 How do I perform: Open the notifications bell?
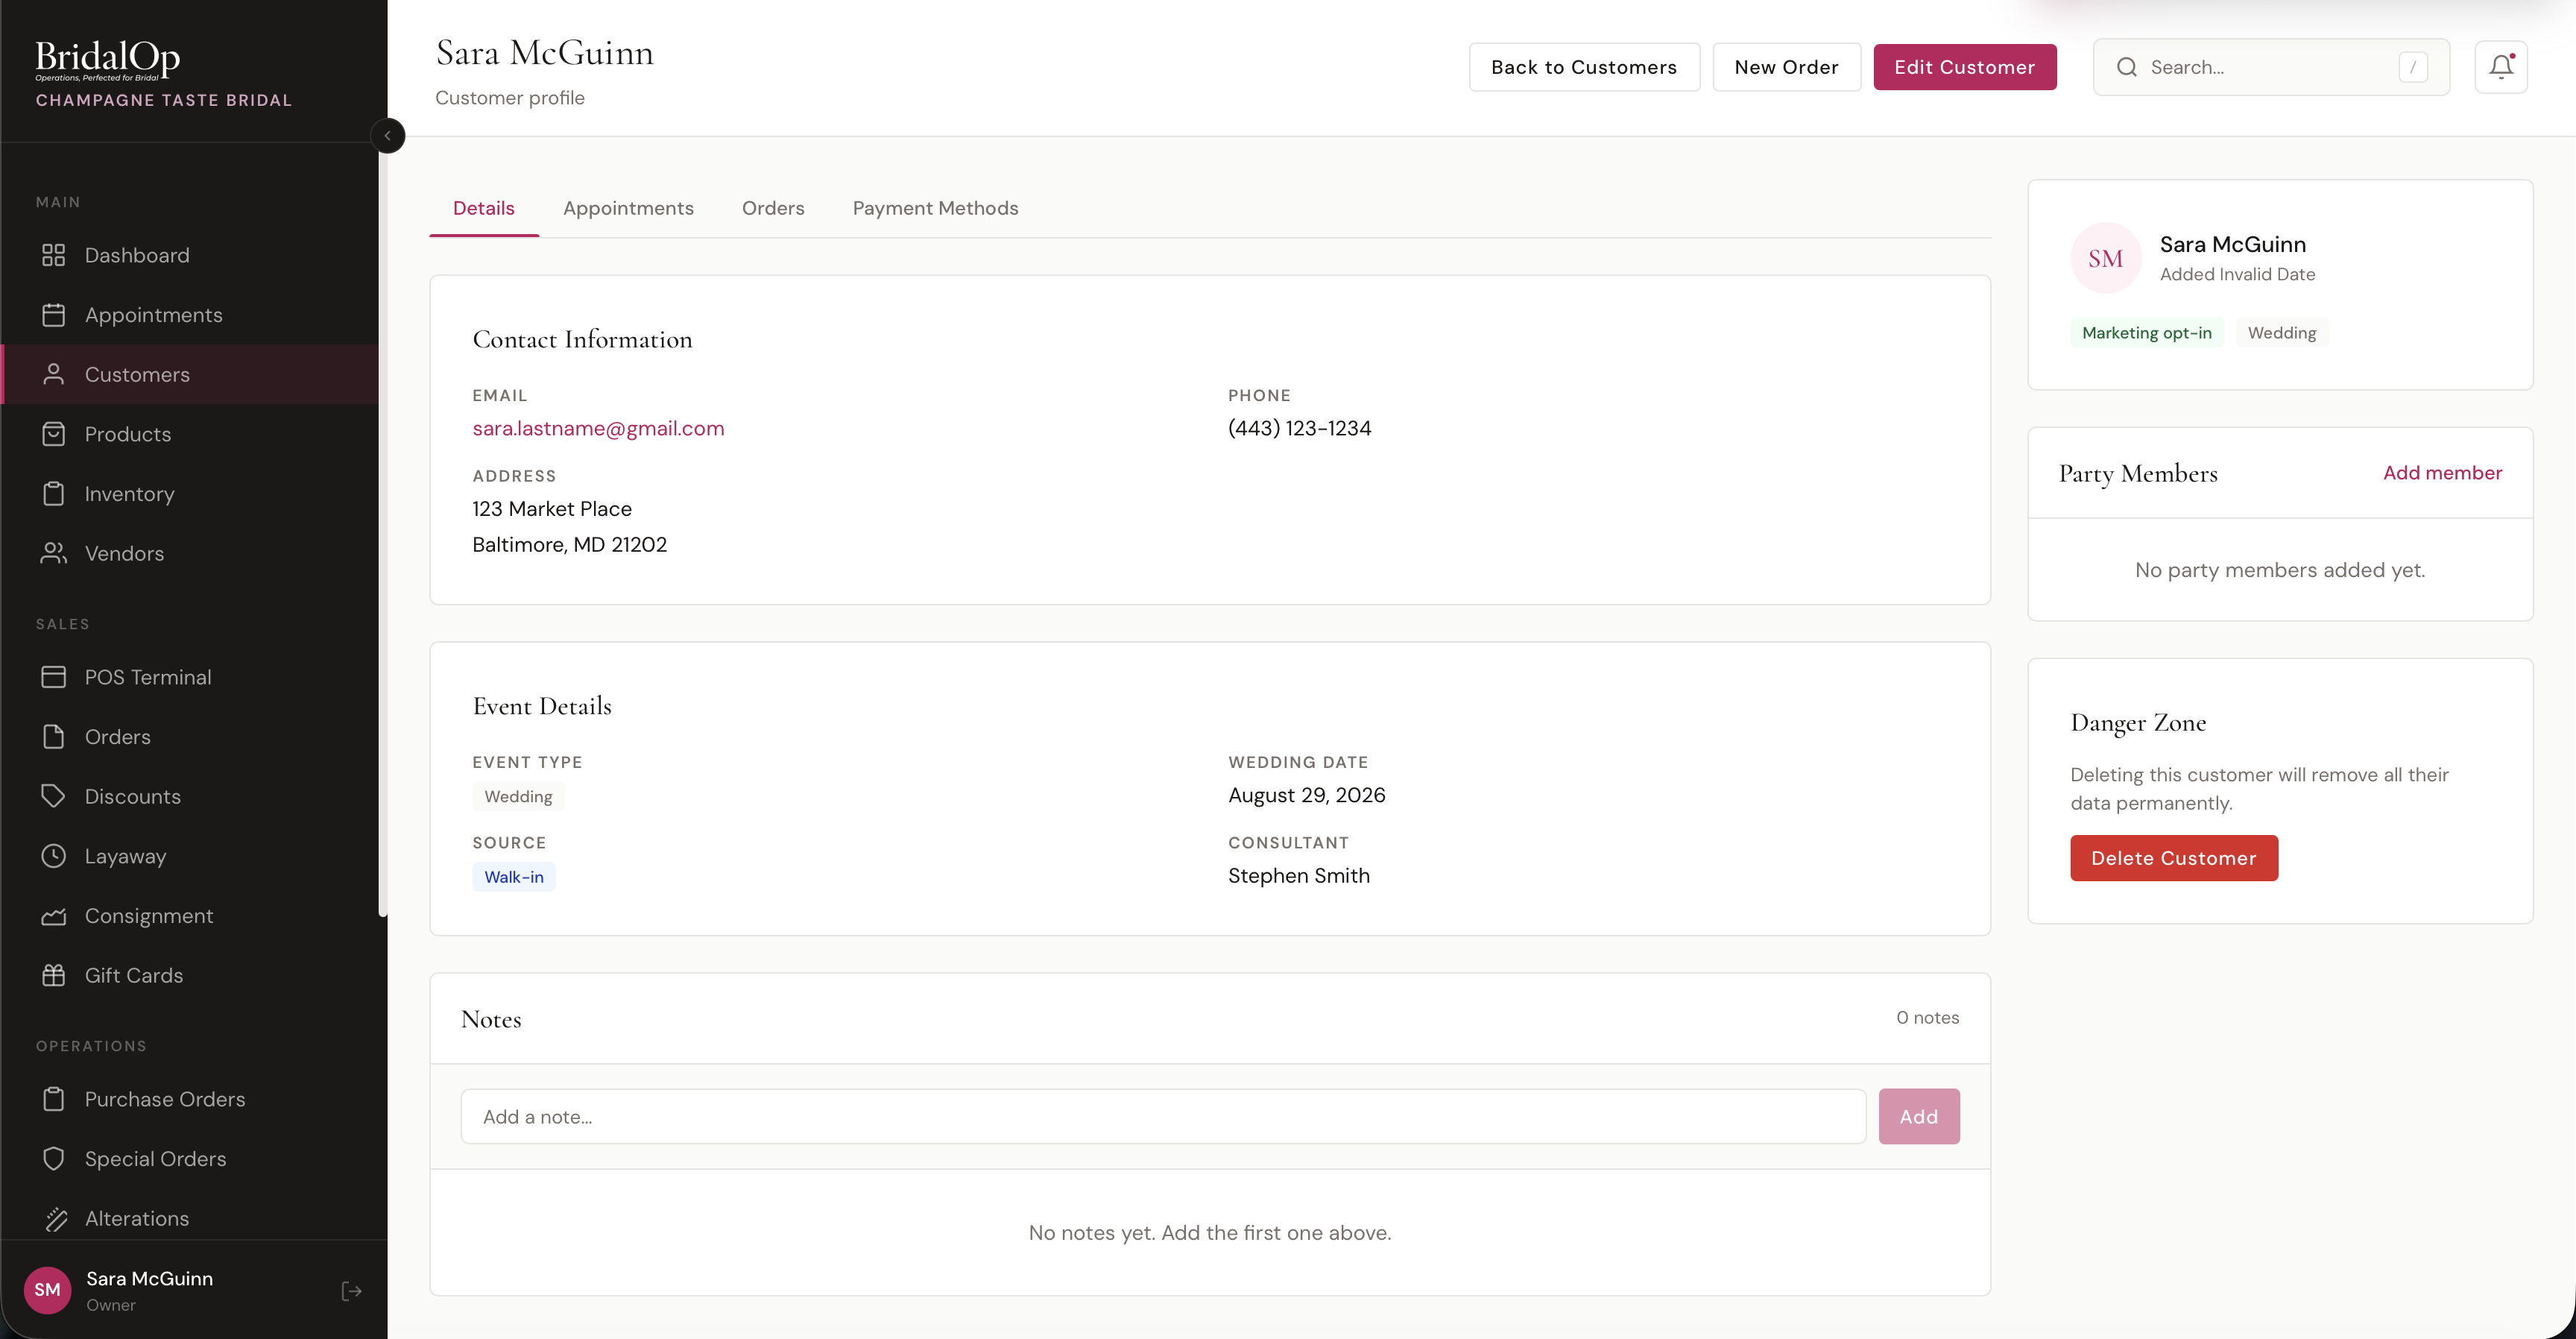(2501, 66)
